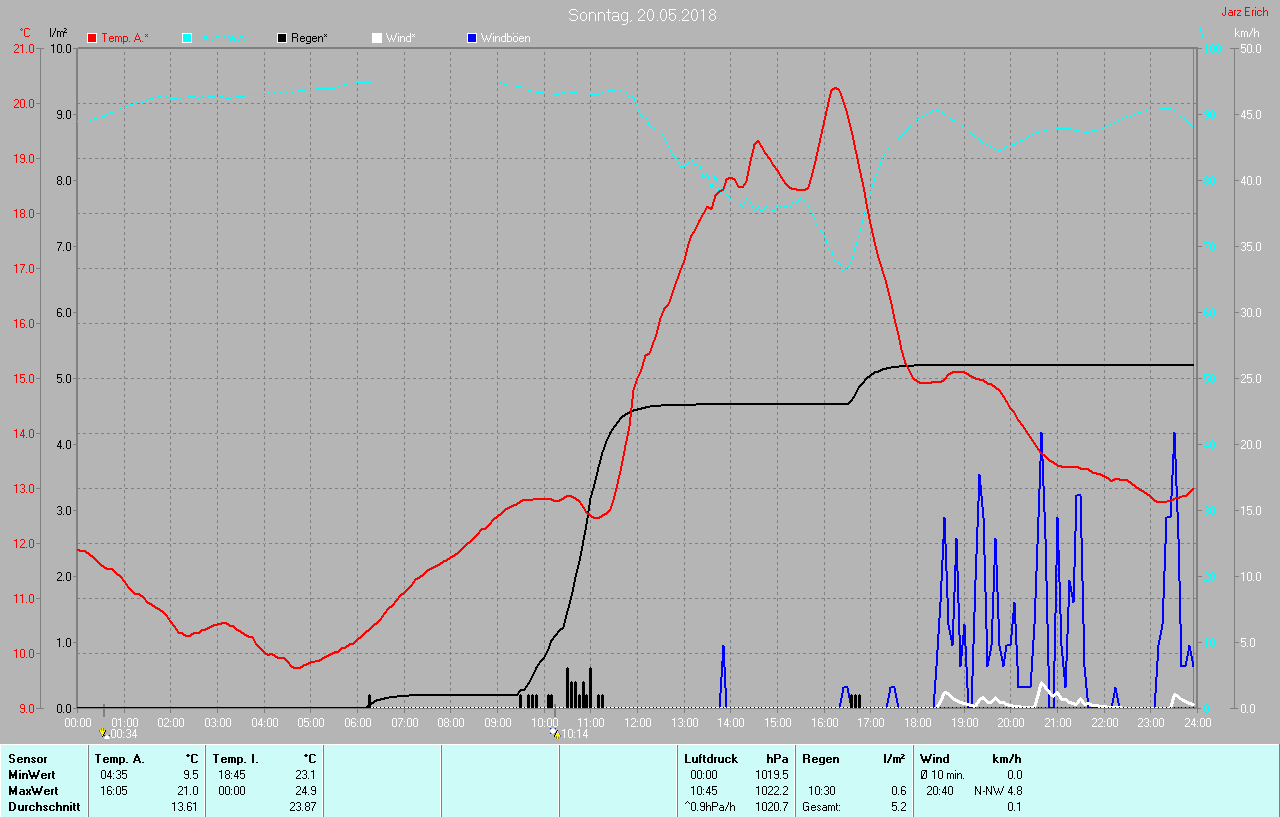Click the black Regen legend square

[x=282, y=38]
